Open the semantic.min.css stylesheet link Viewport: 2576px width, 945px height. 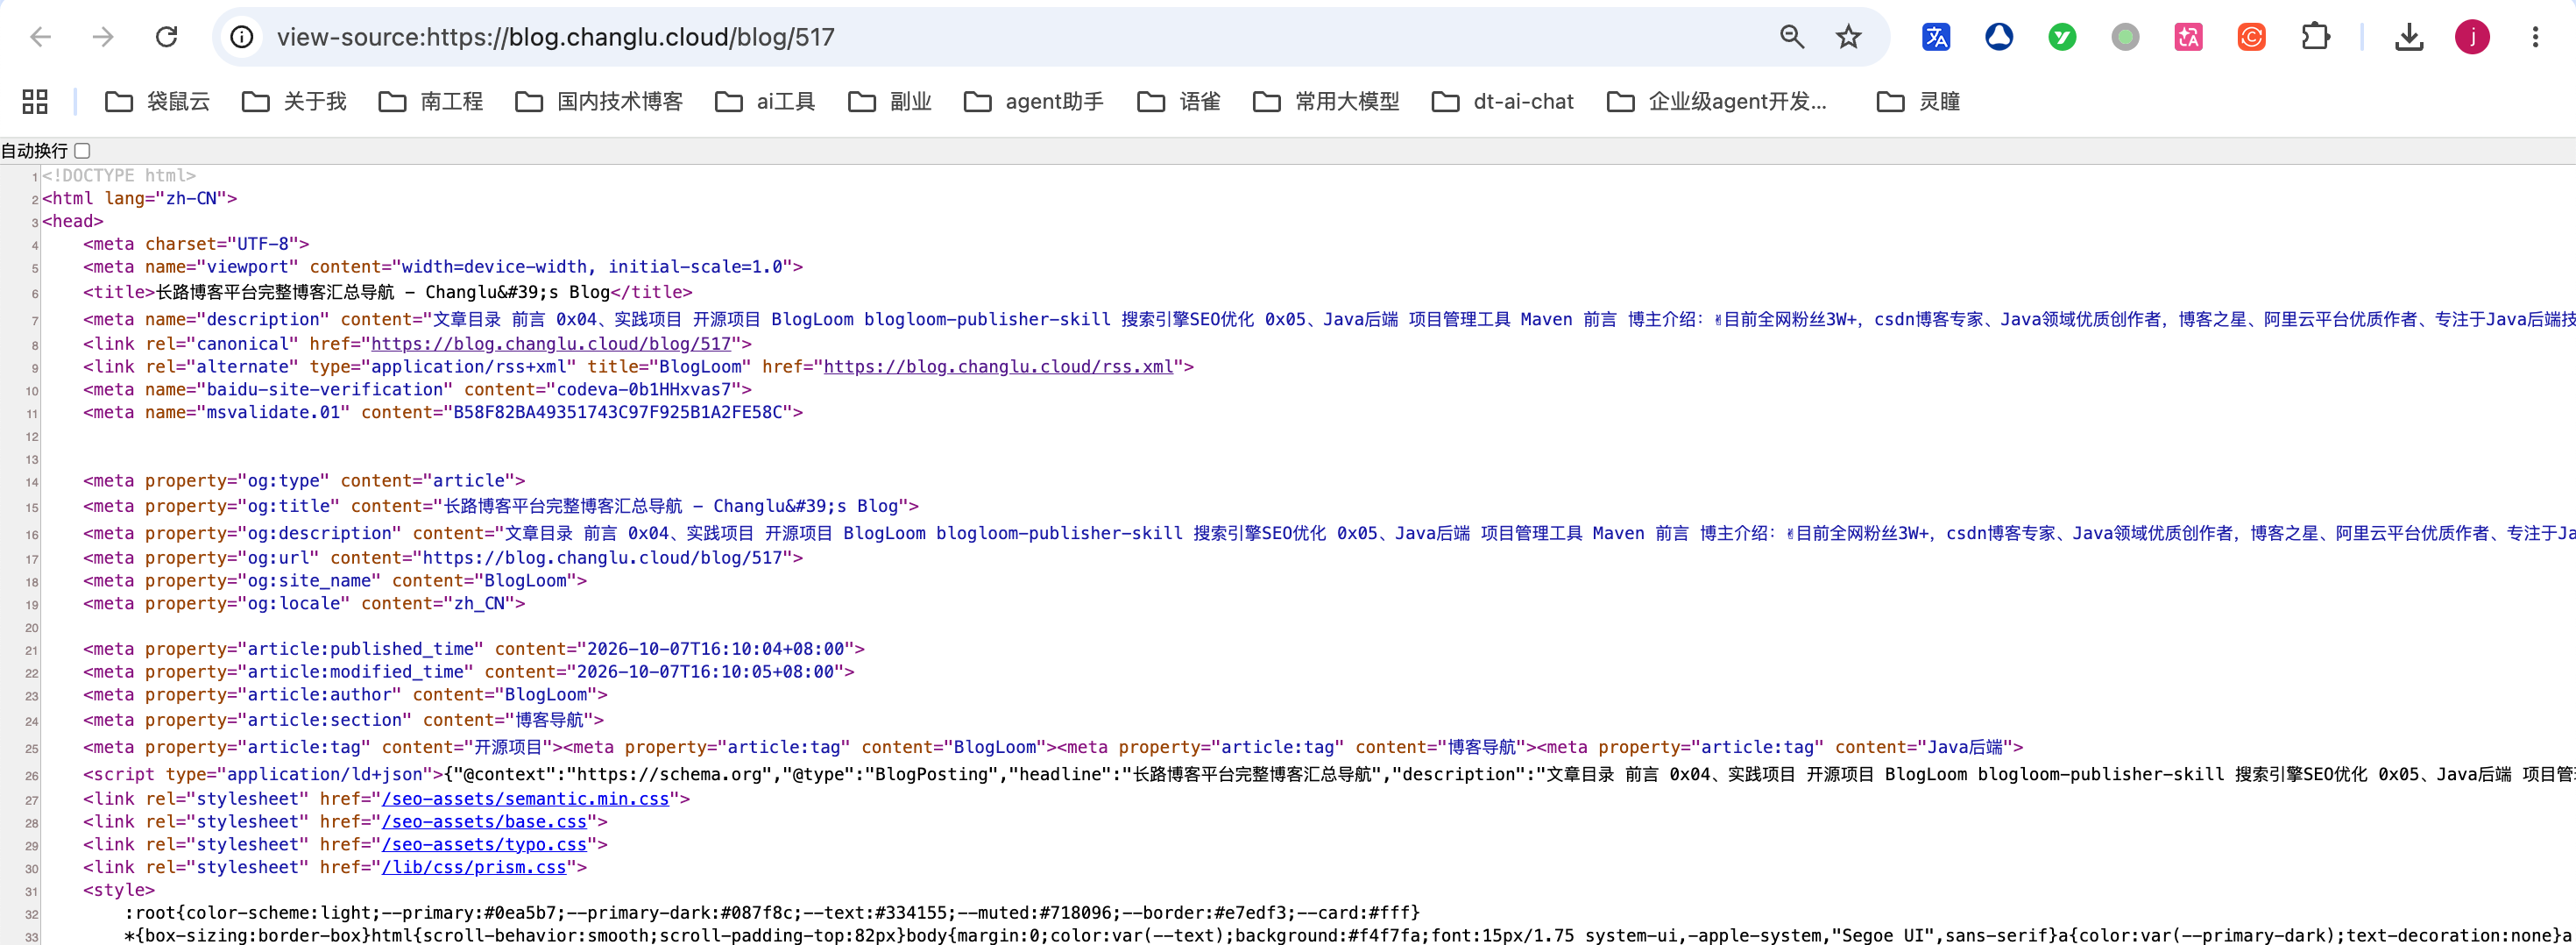coord(525,799)
